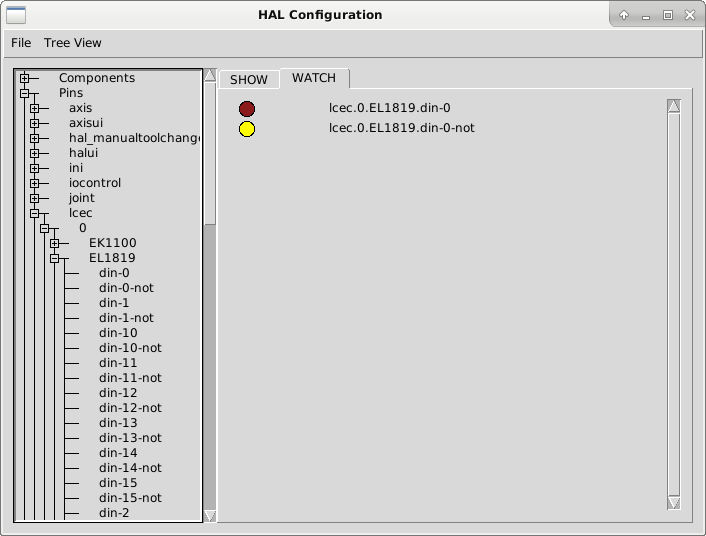Click tree panel scrollbar up arrow
The image size is (706, 536).
210,75
